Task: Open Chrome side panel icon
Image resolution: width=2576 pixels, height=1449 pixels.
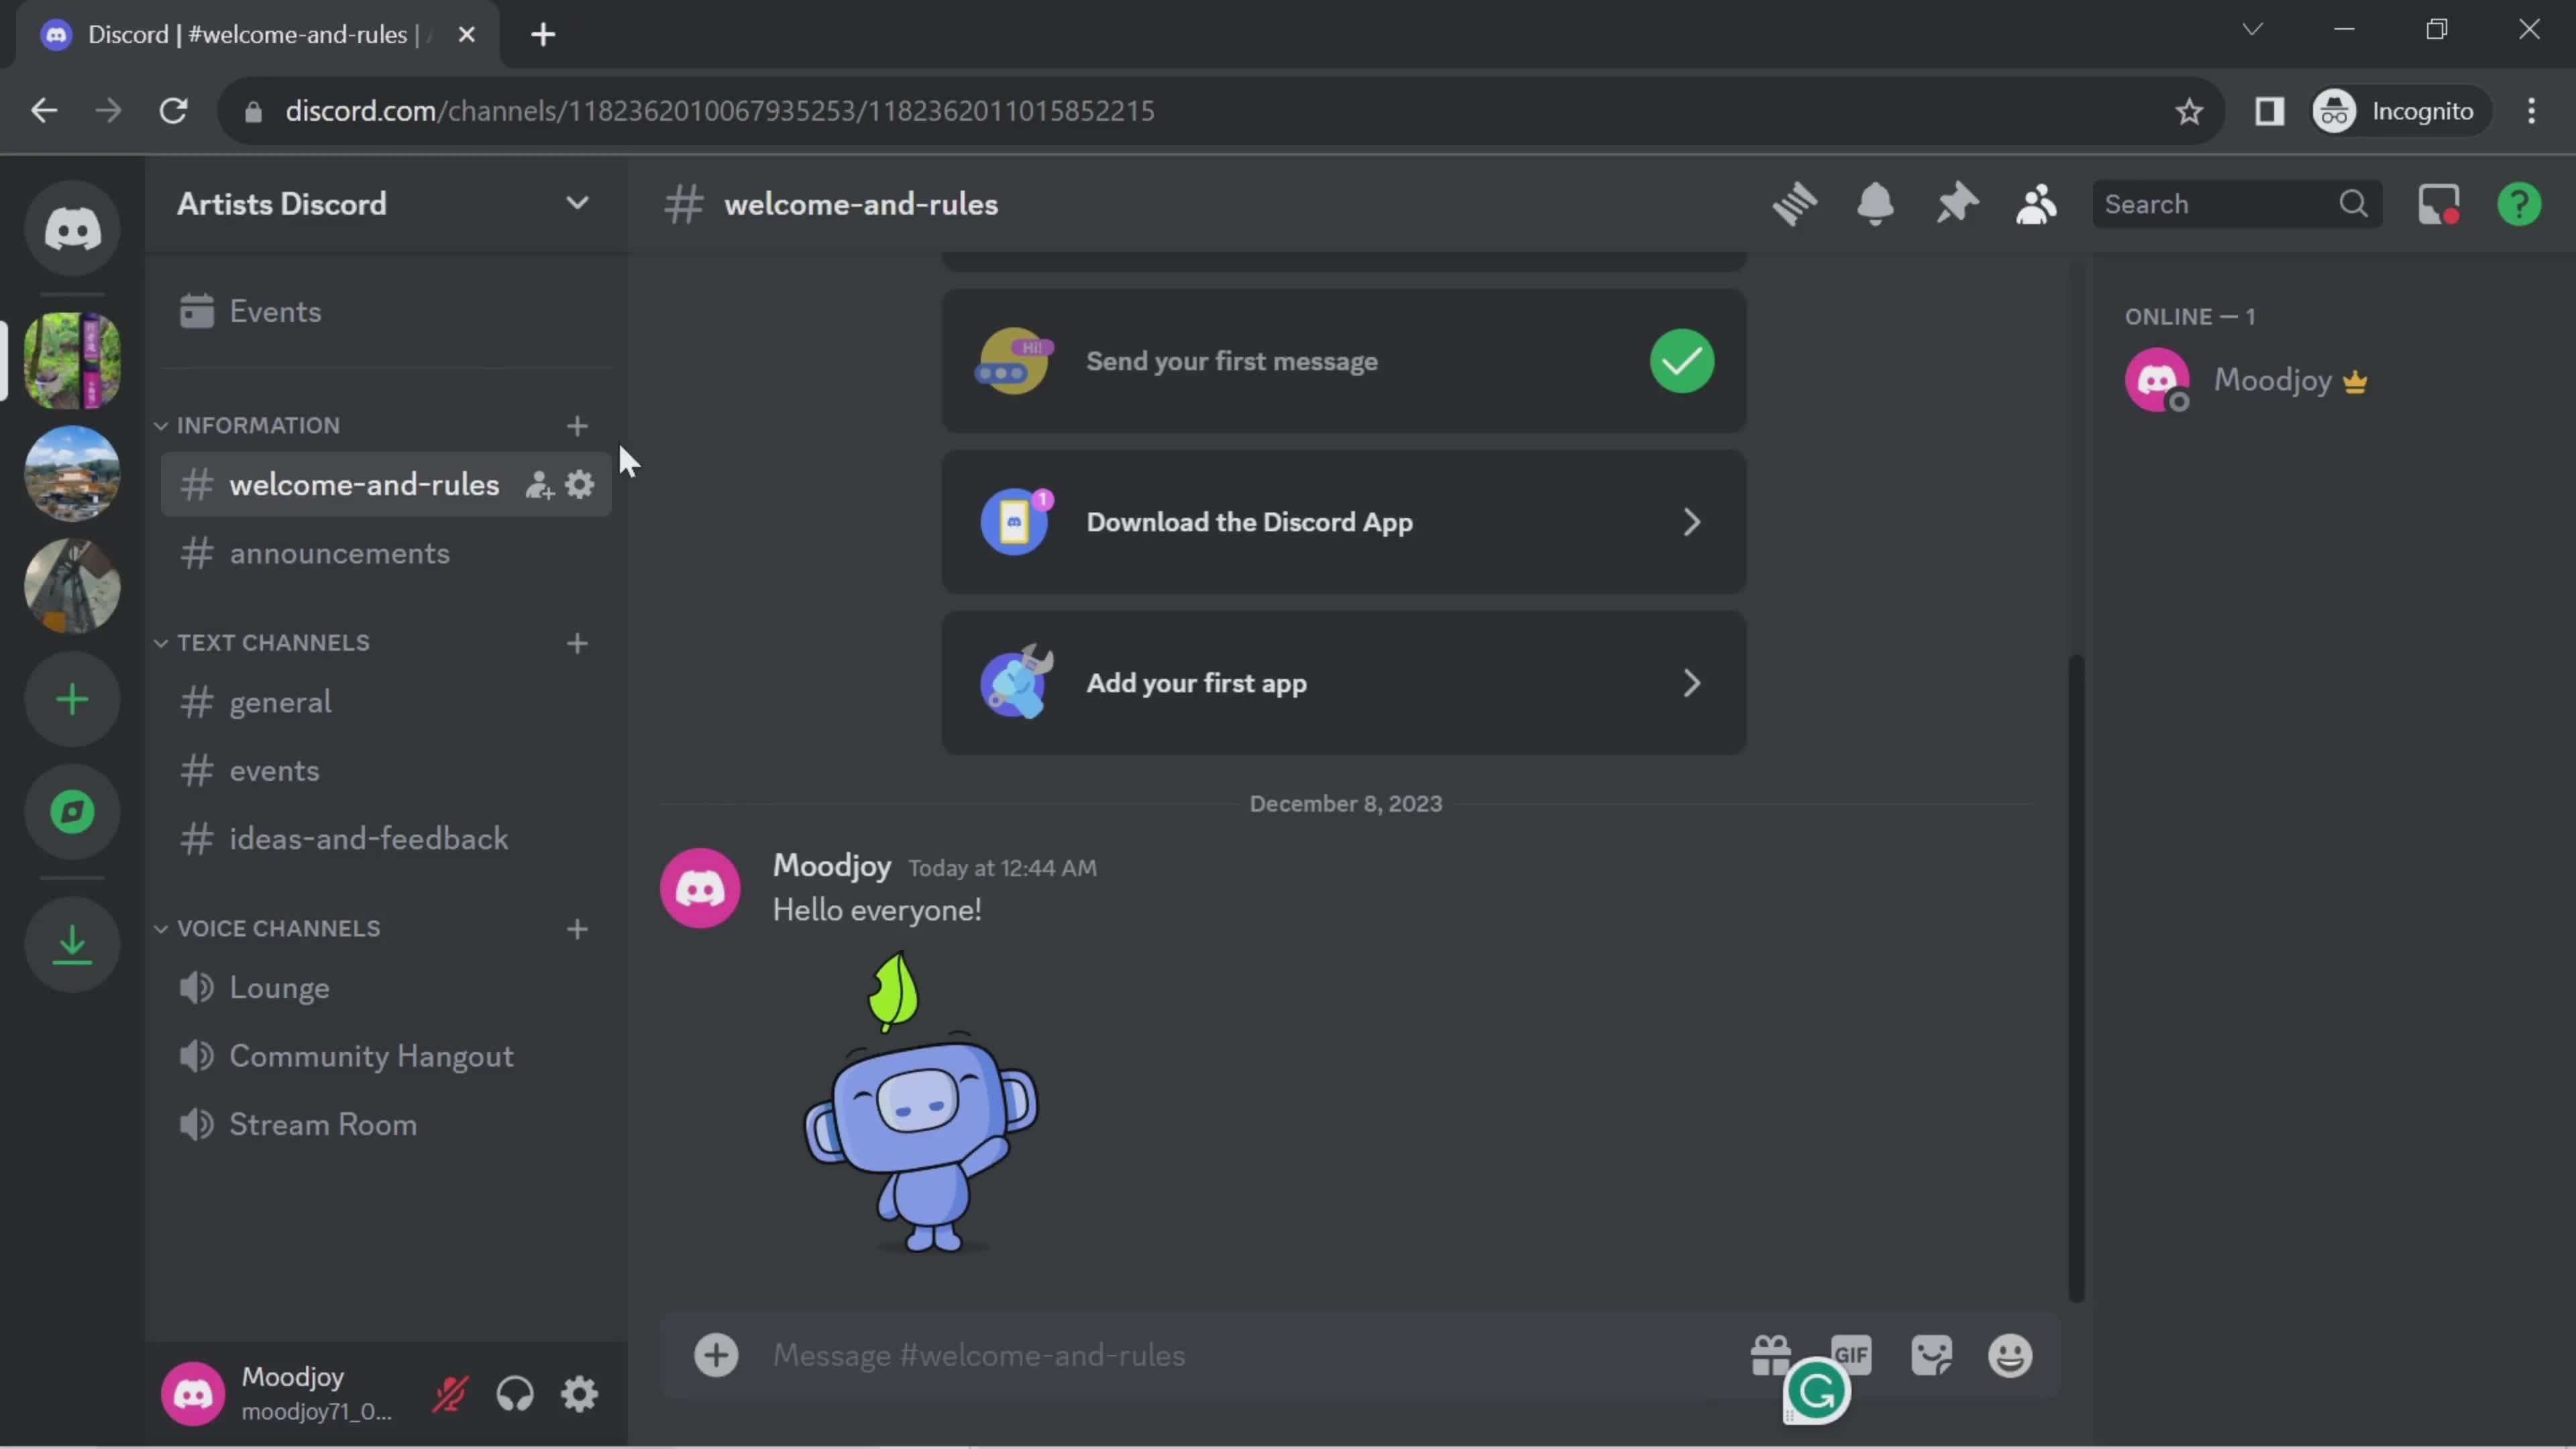Action: pyautogui.click(x=2269, y=111)
